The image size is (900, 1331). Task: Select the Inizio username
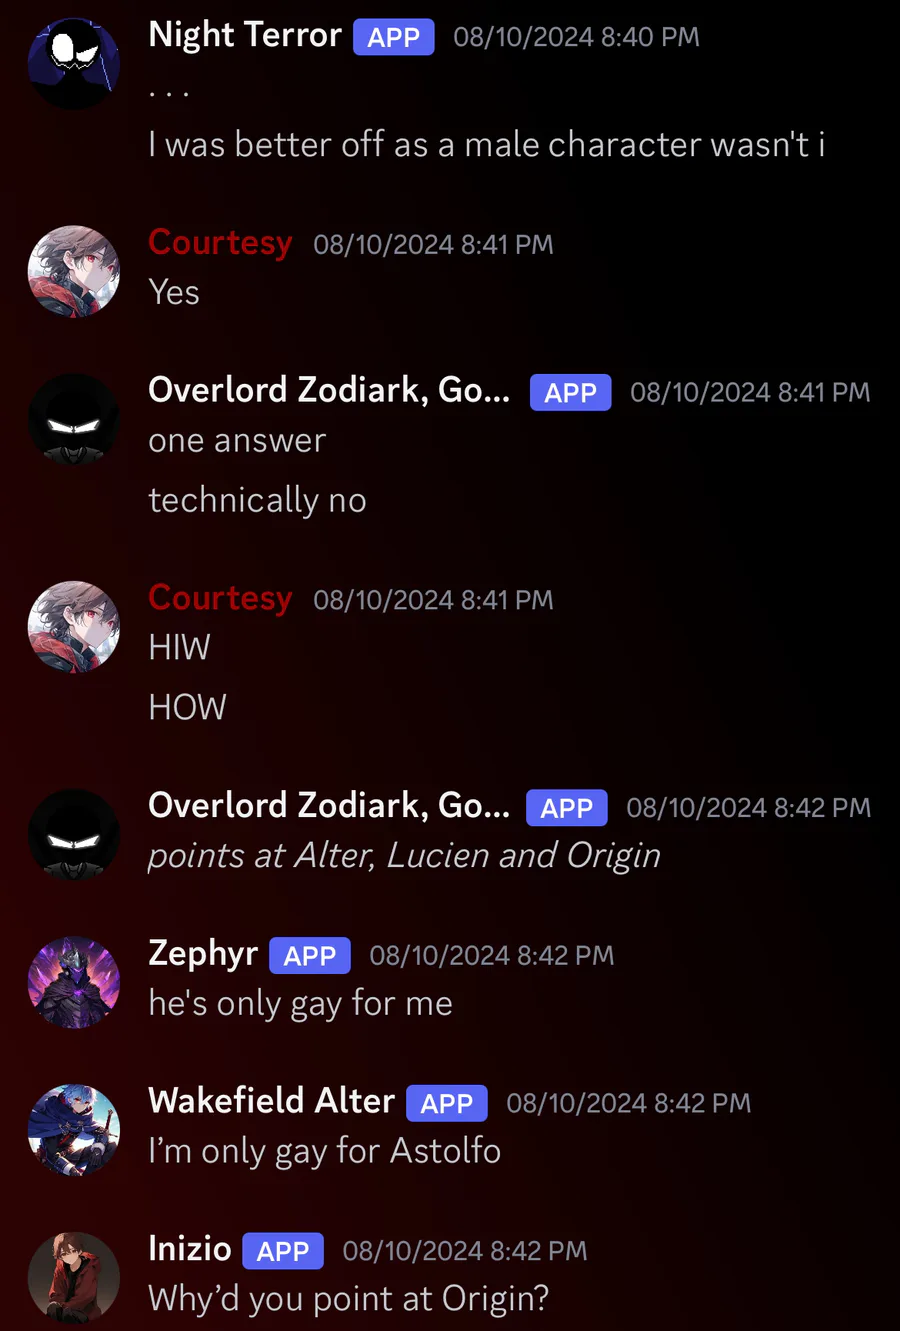pos(190,1249)
